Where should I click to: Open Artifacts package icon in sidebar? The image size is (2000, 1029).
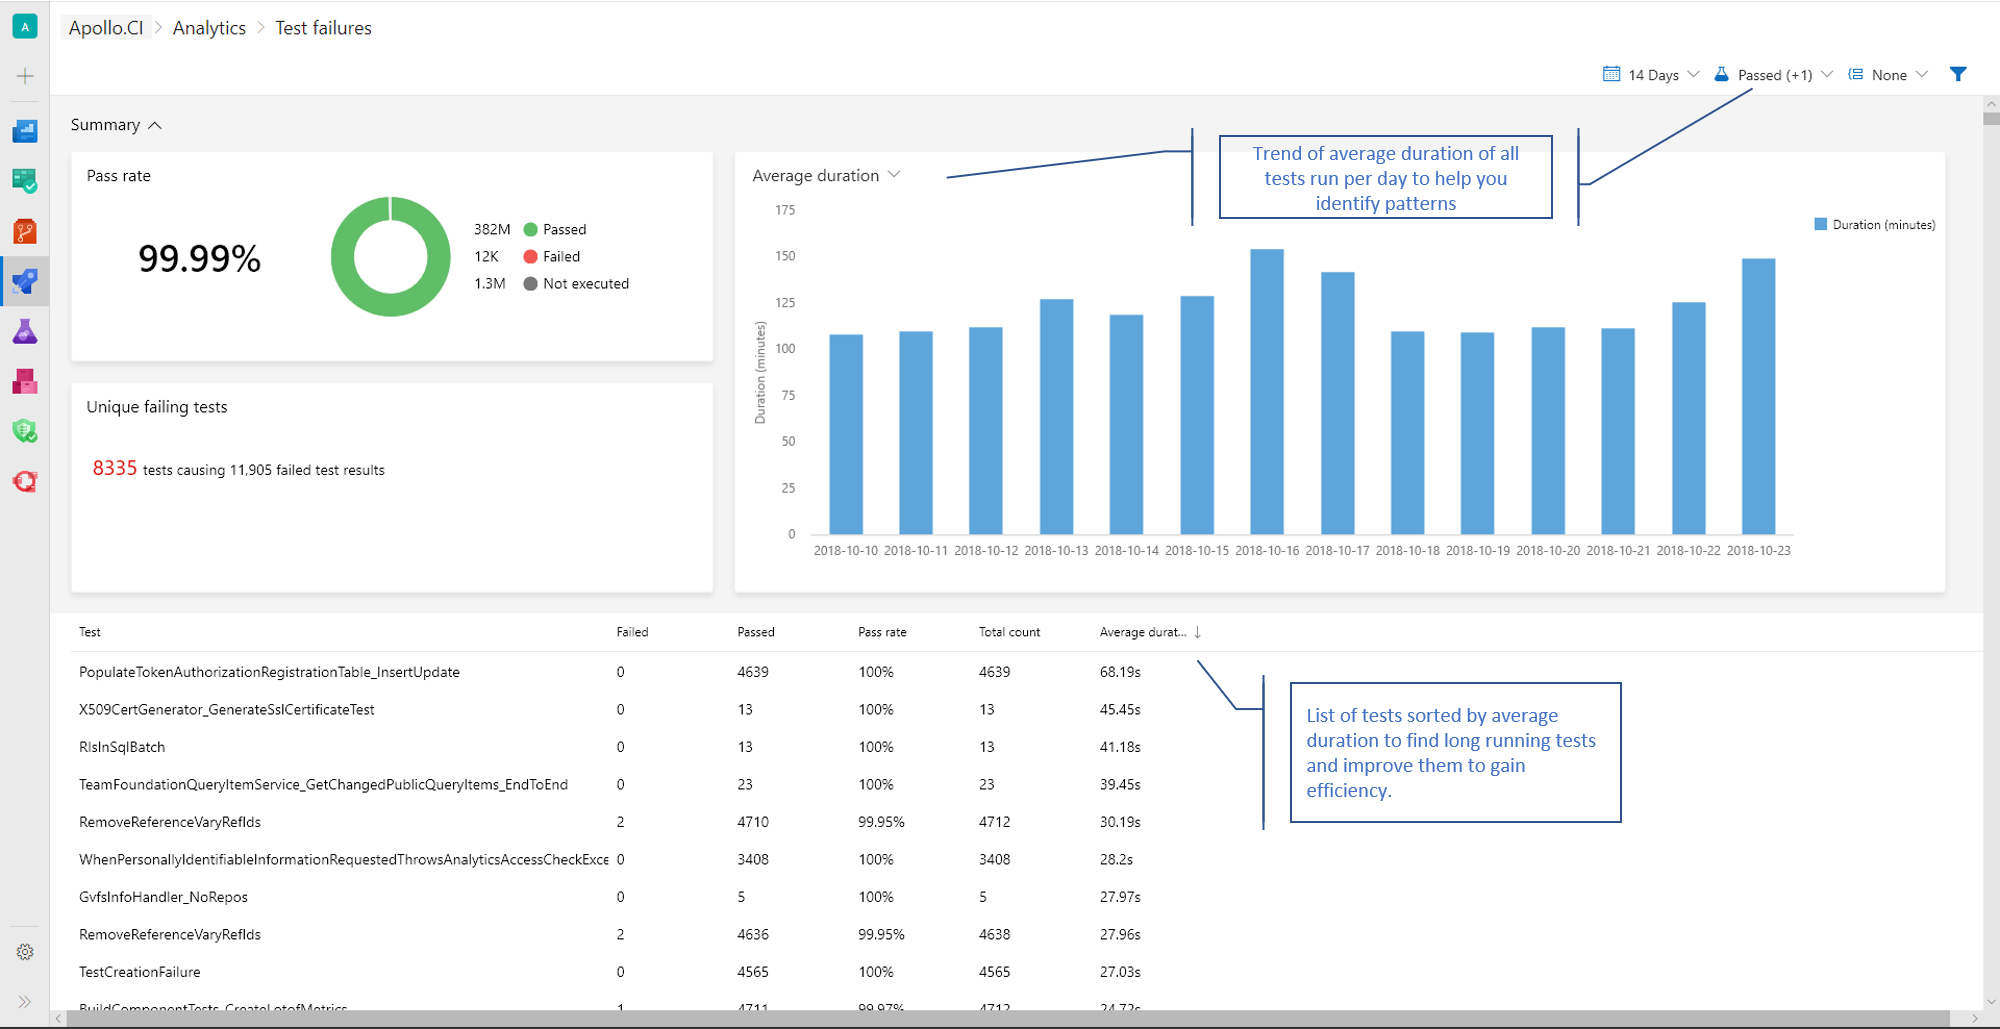(25, 382)
